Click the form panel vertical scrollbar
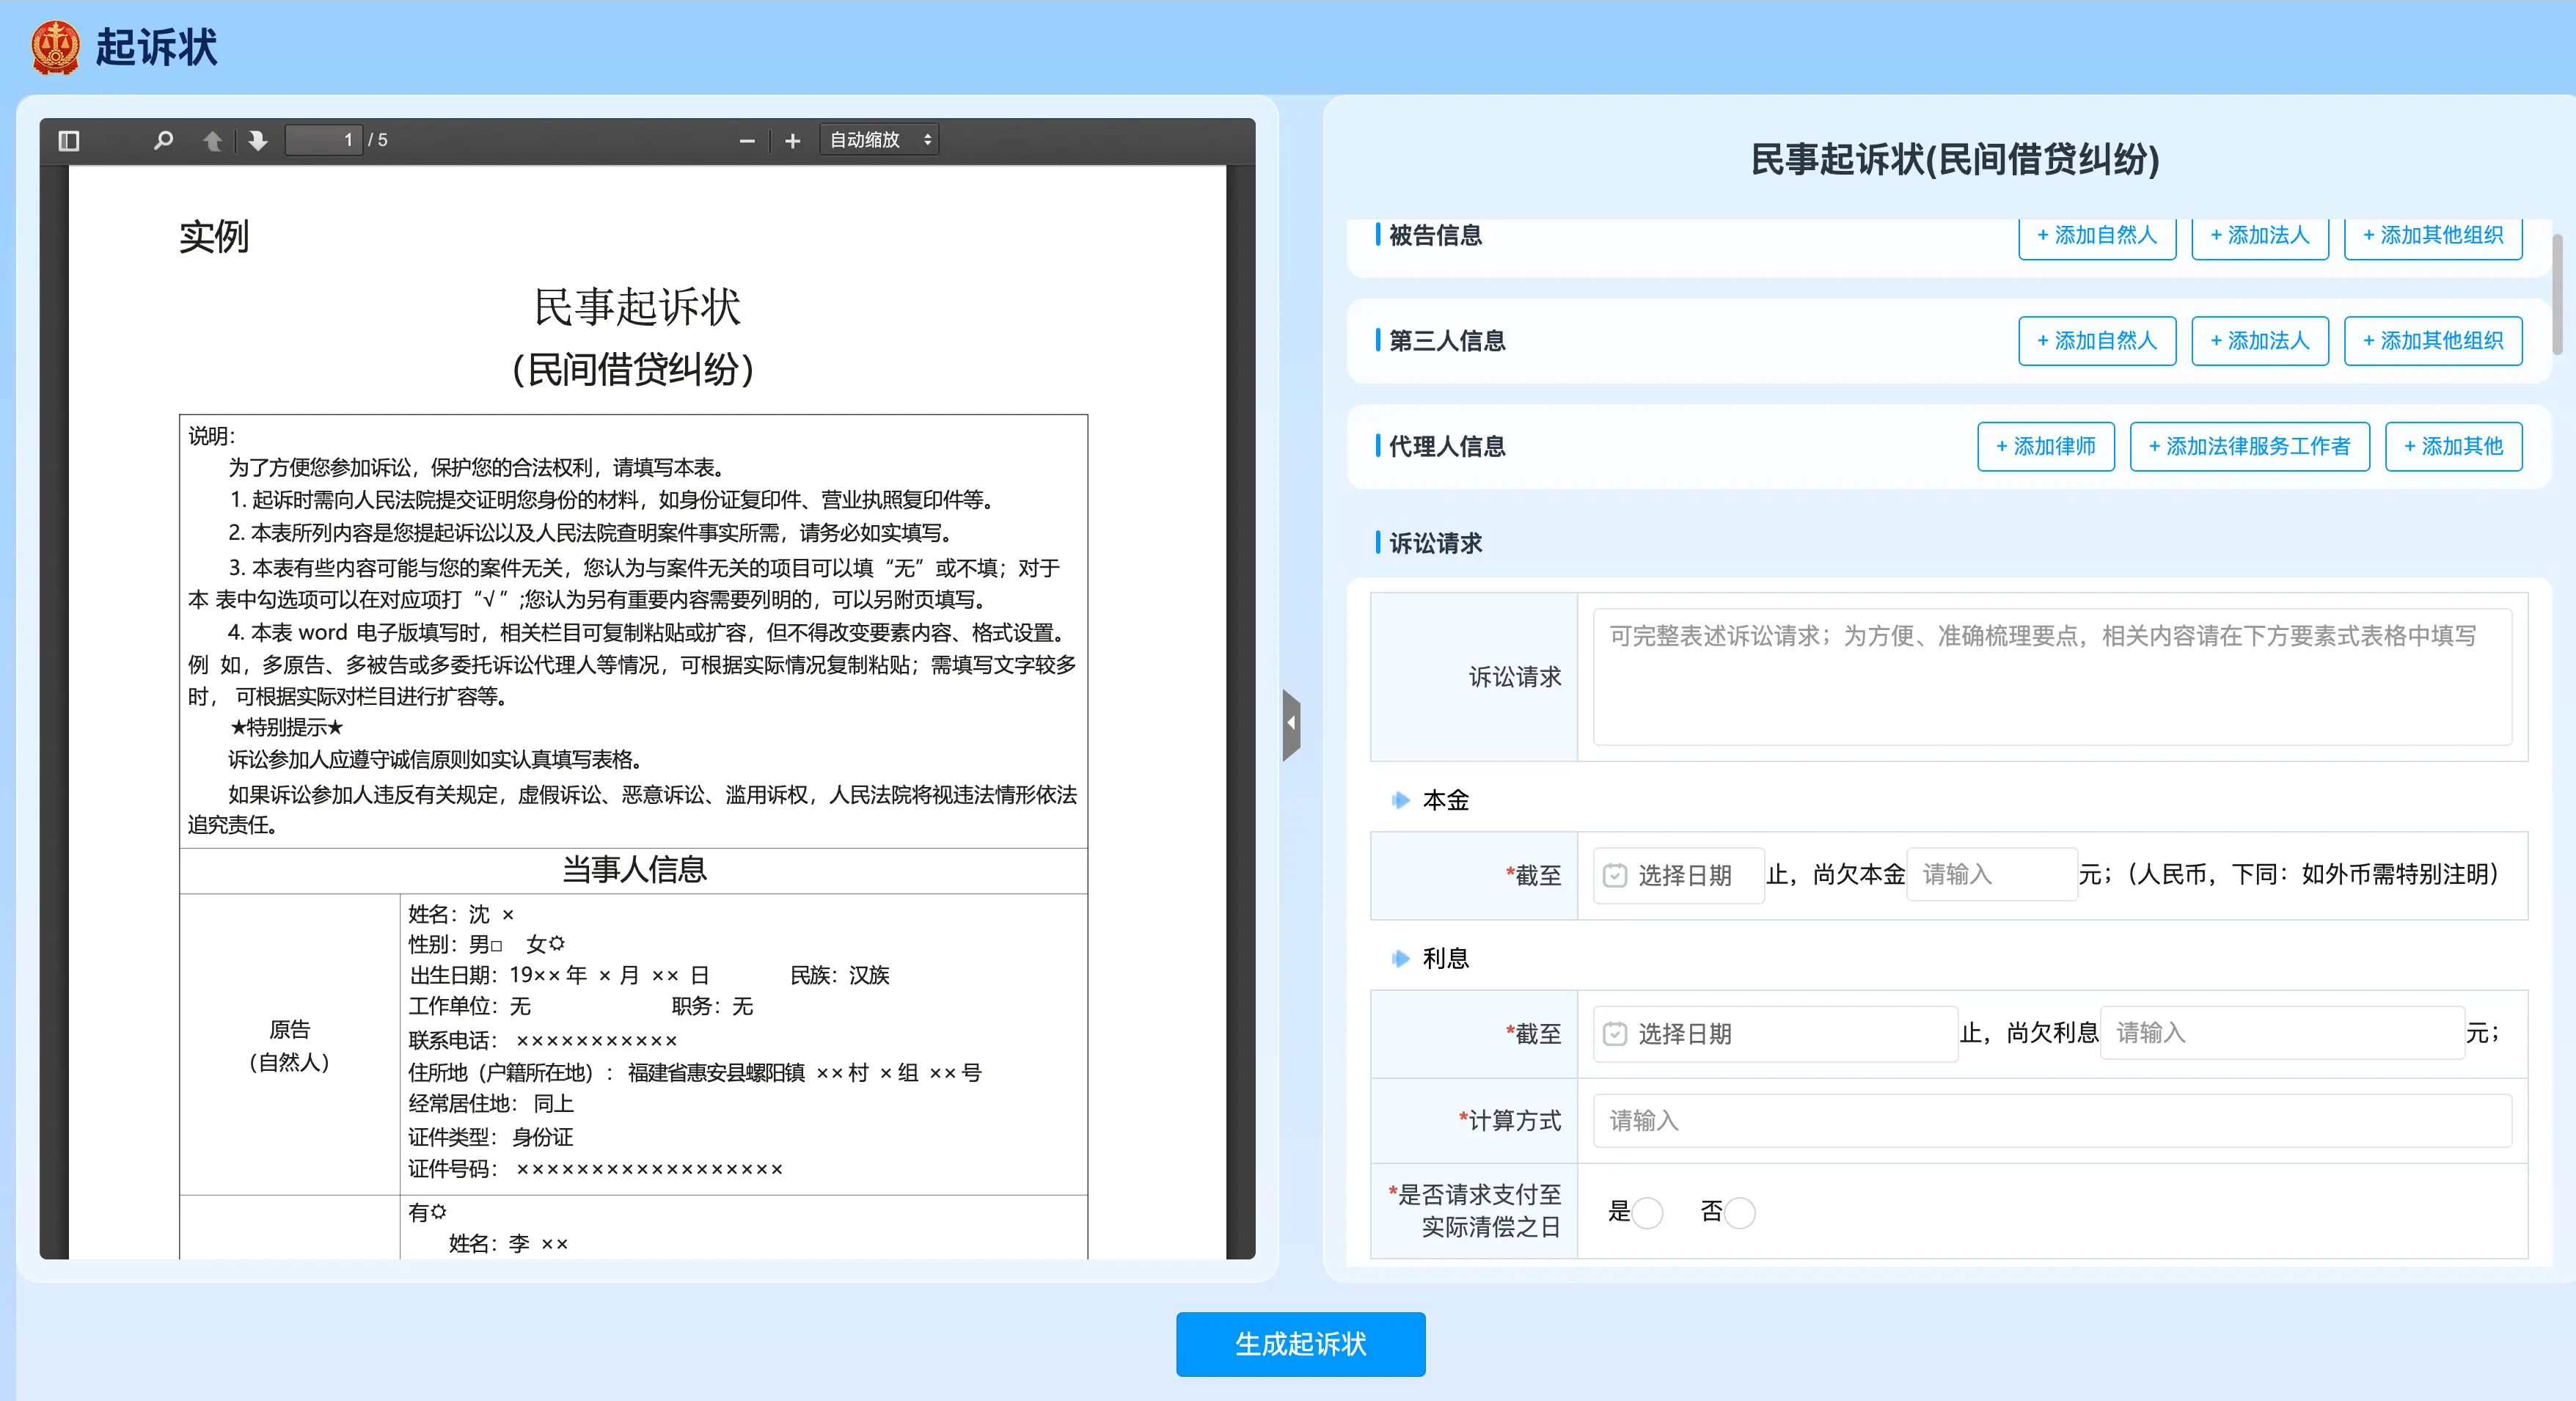The width and height of the screenshot is (2576, 1401). (2557, 294)
